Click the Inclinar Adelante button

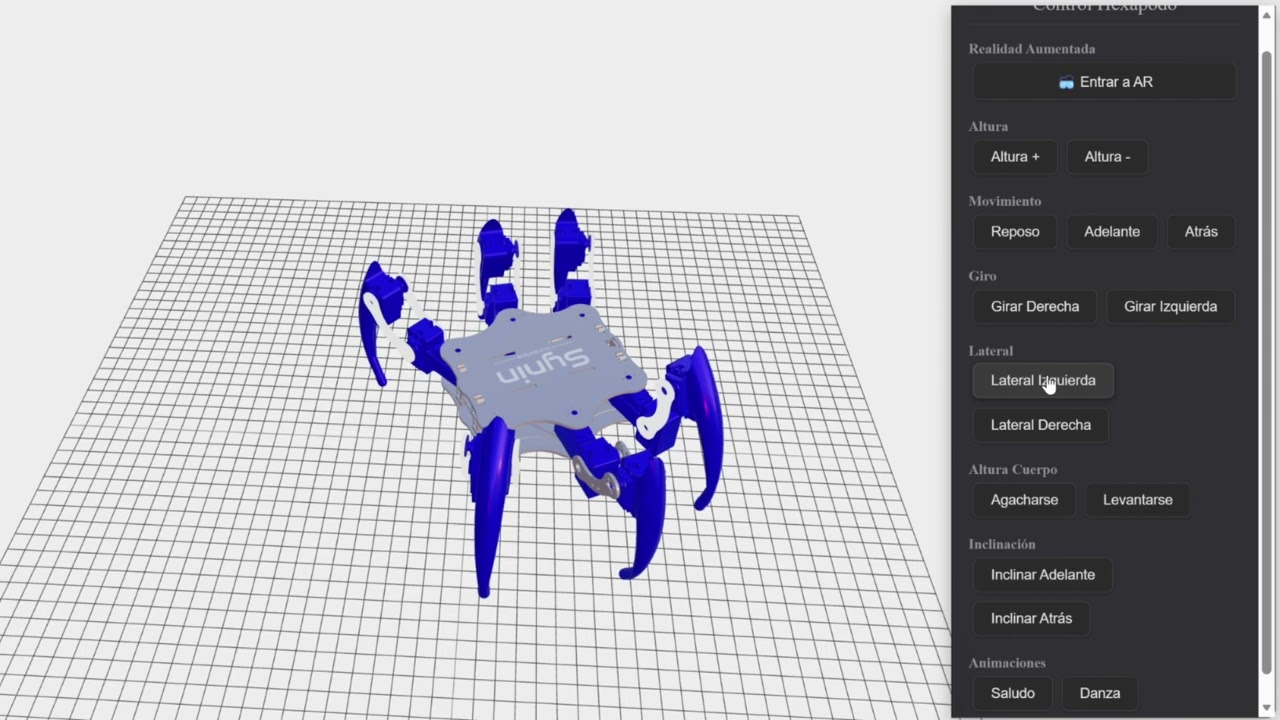[1043, 575]
